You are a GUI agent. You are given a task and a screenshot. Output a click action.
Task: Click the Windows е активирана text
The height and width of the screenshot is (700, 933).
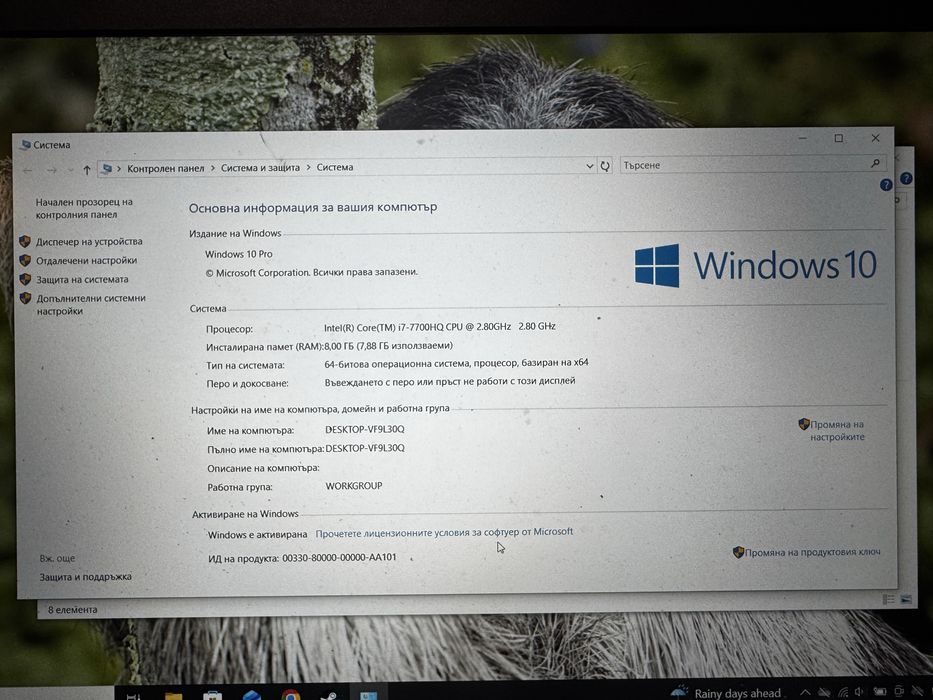click(x=257, y=535)
